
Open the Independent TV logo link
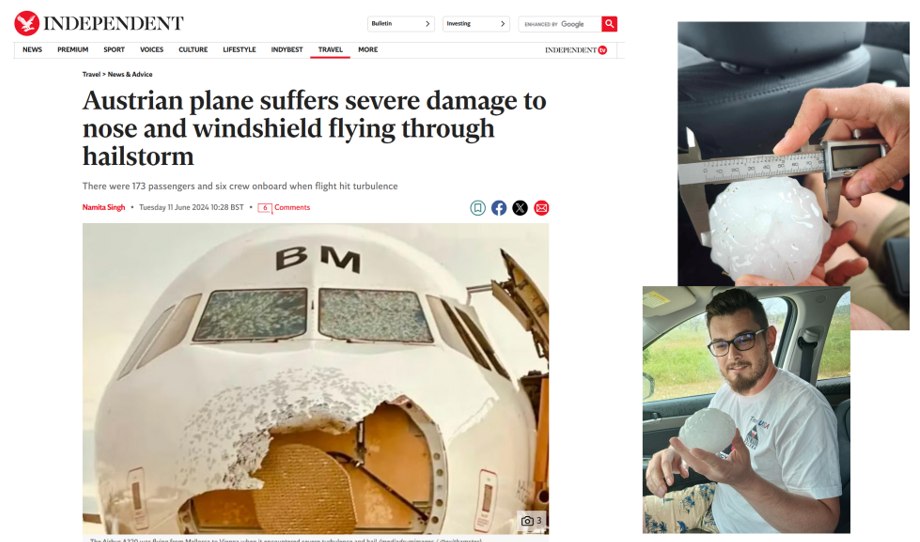coord(576,50)
